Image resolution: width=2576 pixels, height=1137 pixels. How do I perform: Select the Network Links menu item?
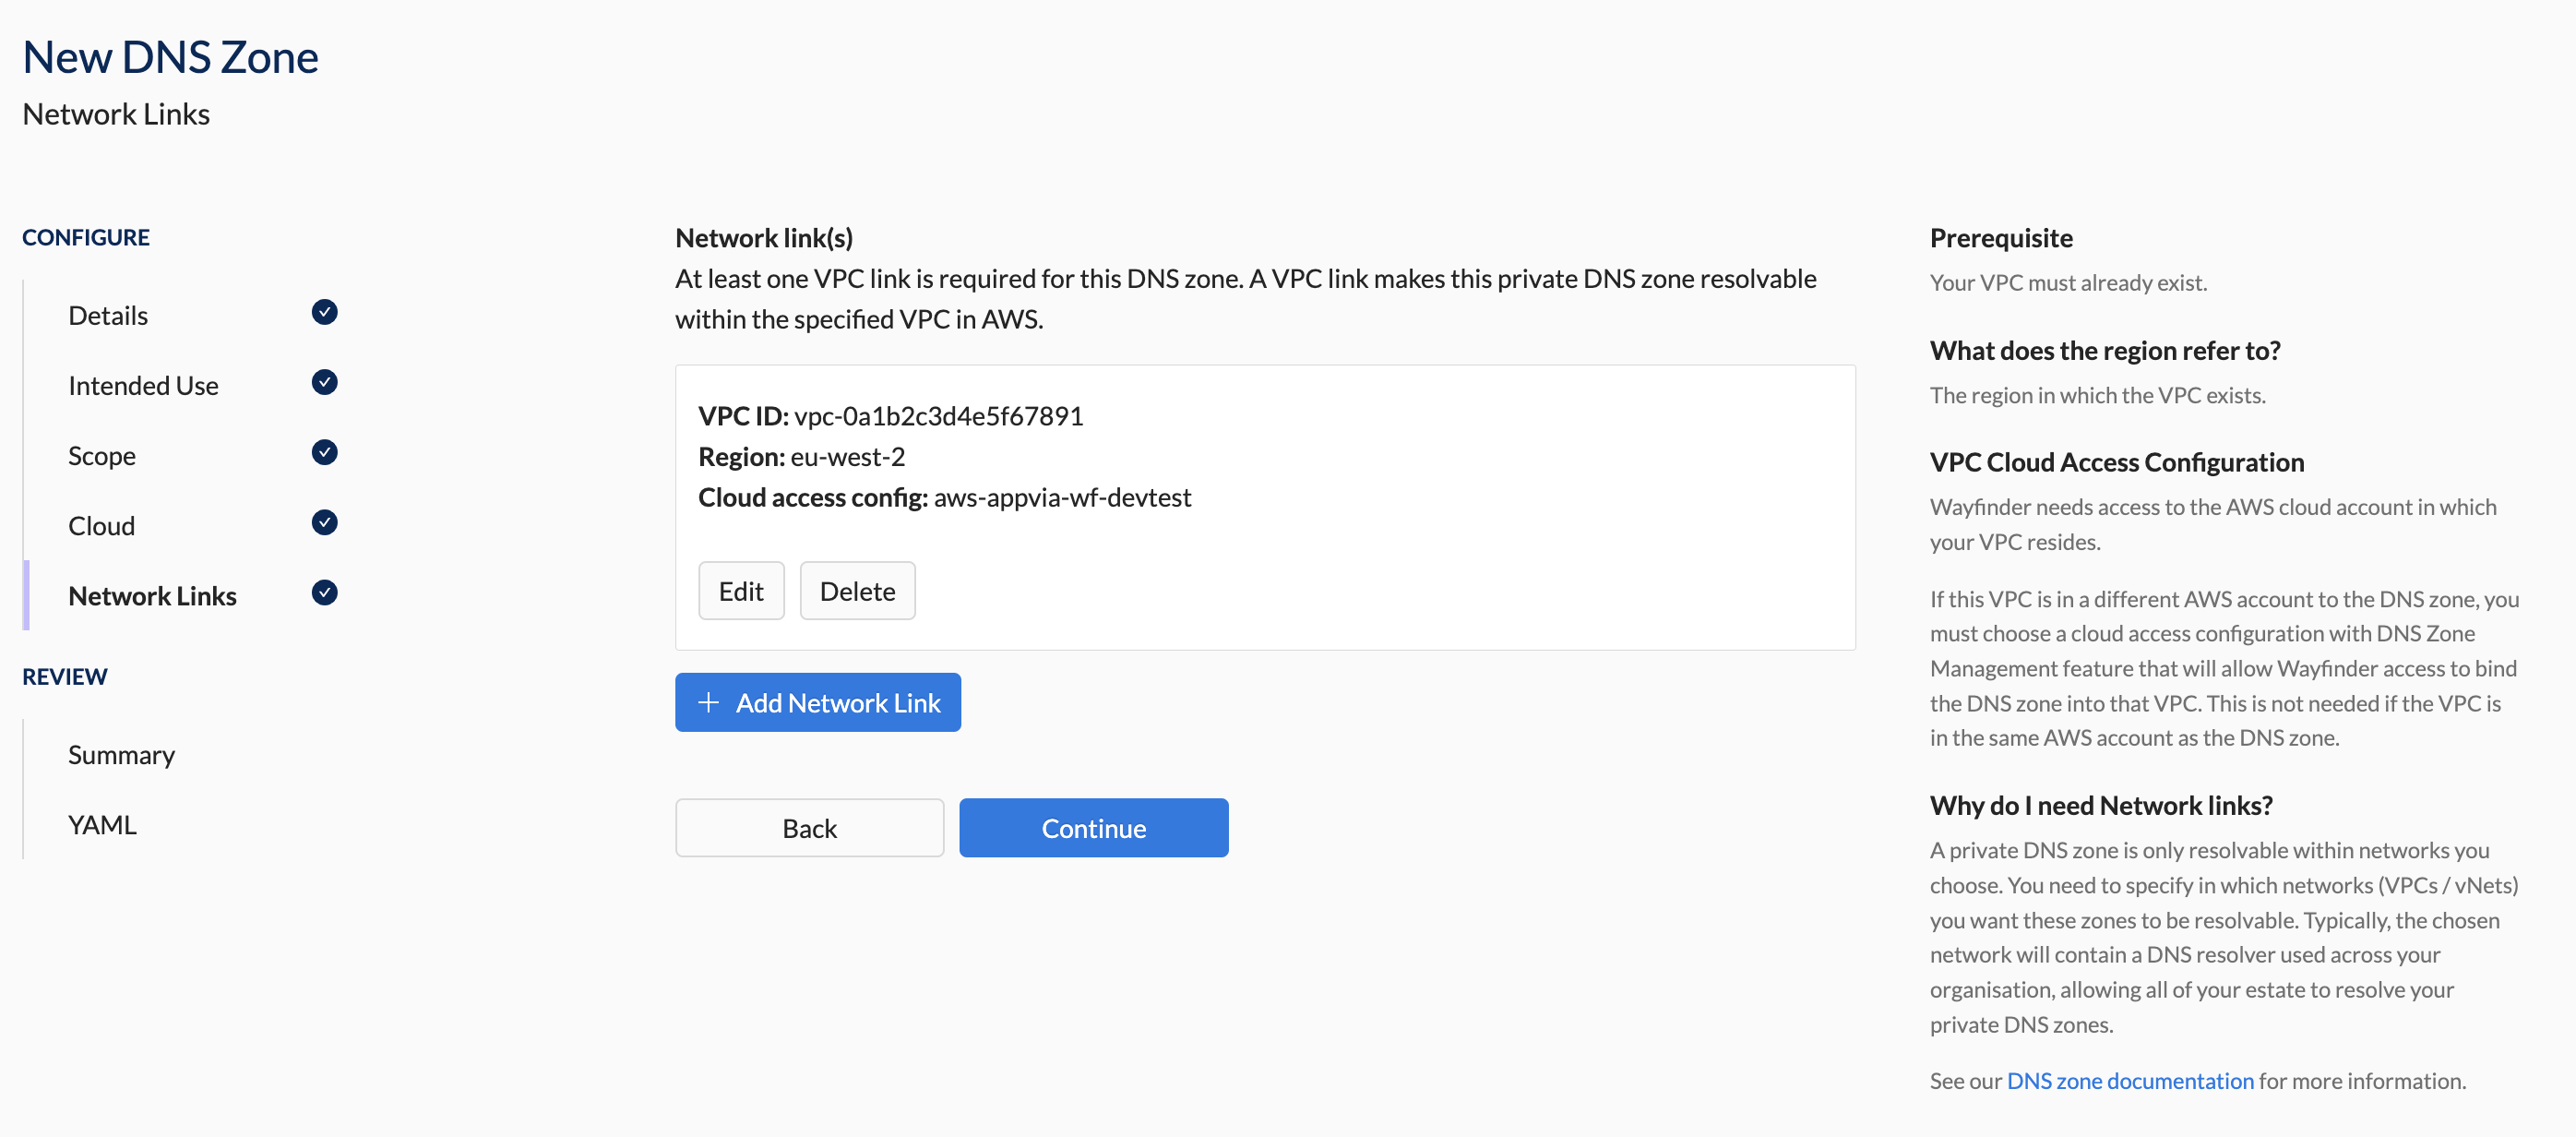(151, 593)
